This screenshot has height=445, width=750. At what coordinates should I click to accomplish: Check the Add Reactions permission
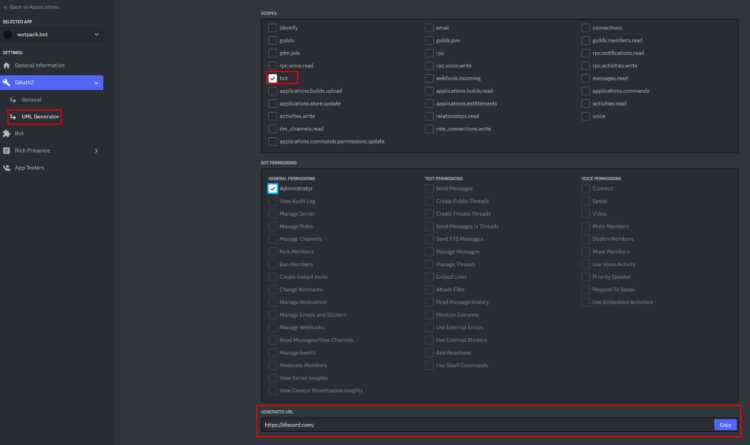[x=429, y=353]
